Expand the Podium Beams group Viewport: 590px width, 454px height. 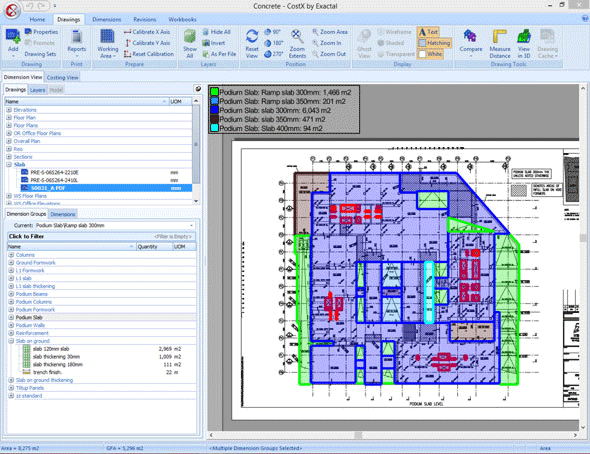(11, 294)
